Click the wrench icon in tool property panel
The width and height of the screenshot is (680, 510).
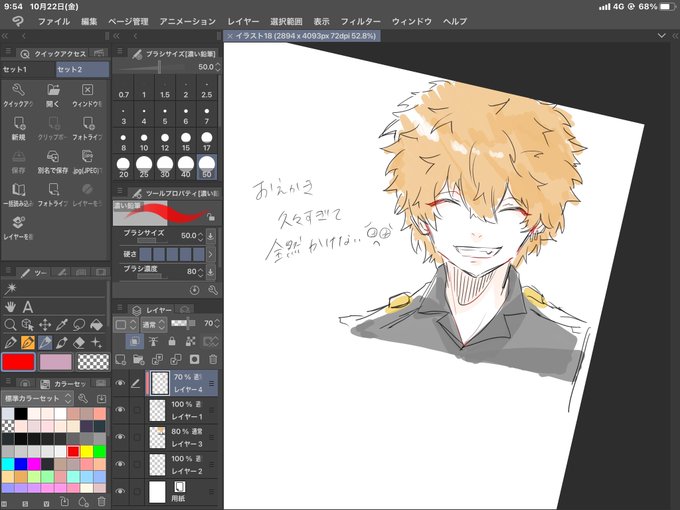click(213, 290)
